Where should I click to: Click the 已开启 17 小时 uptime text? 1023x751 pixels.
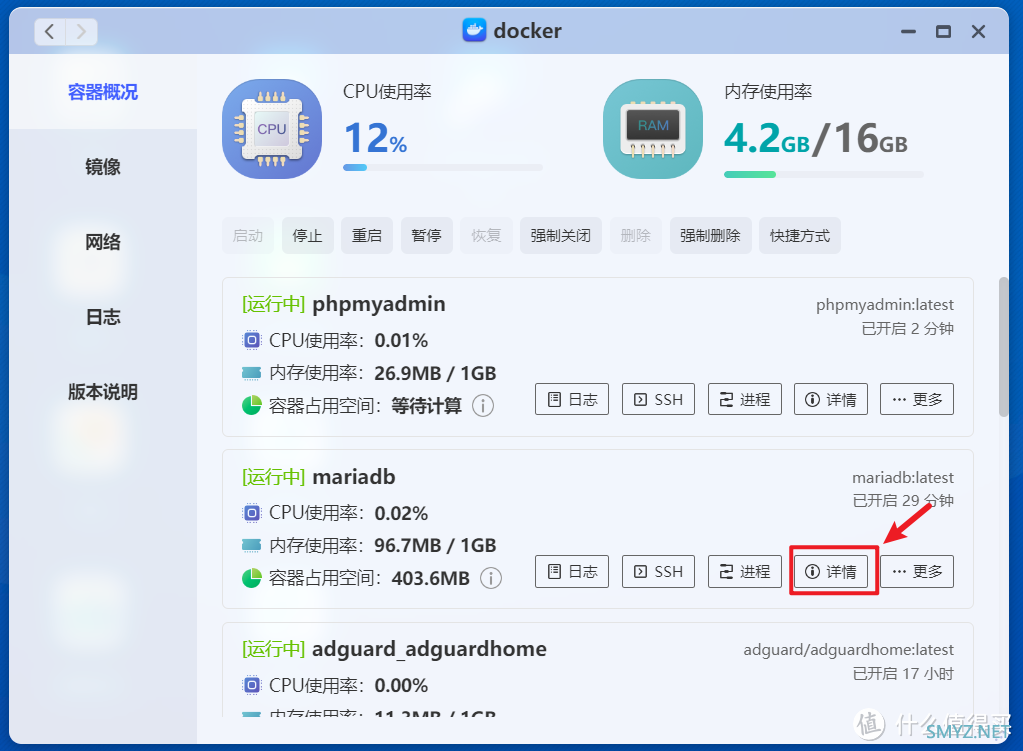(x=903, y=673)
